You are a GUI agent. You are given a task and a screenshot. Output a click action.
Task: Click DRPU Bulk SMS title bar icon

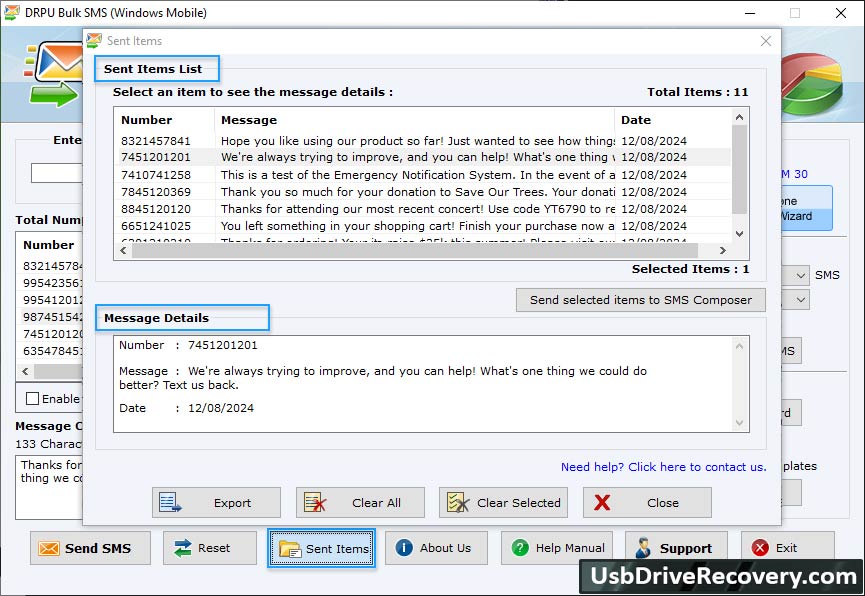(12, 13)
